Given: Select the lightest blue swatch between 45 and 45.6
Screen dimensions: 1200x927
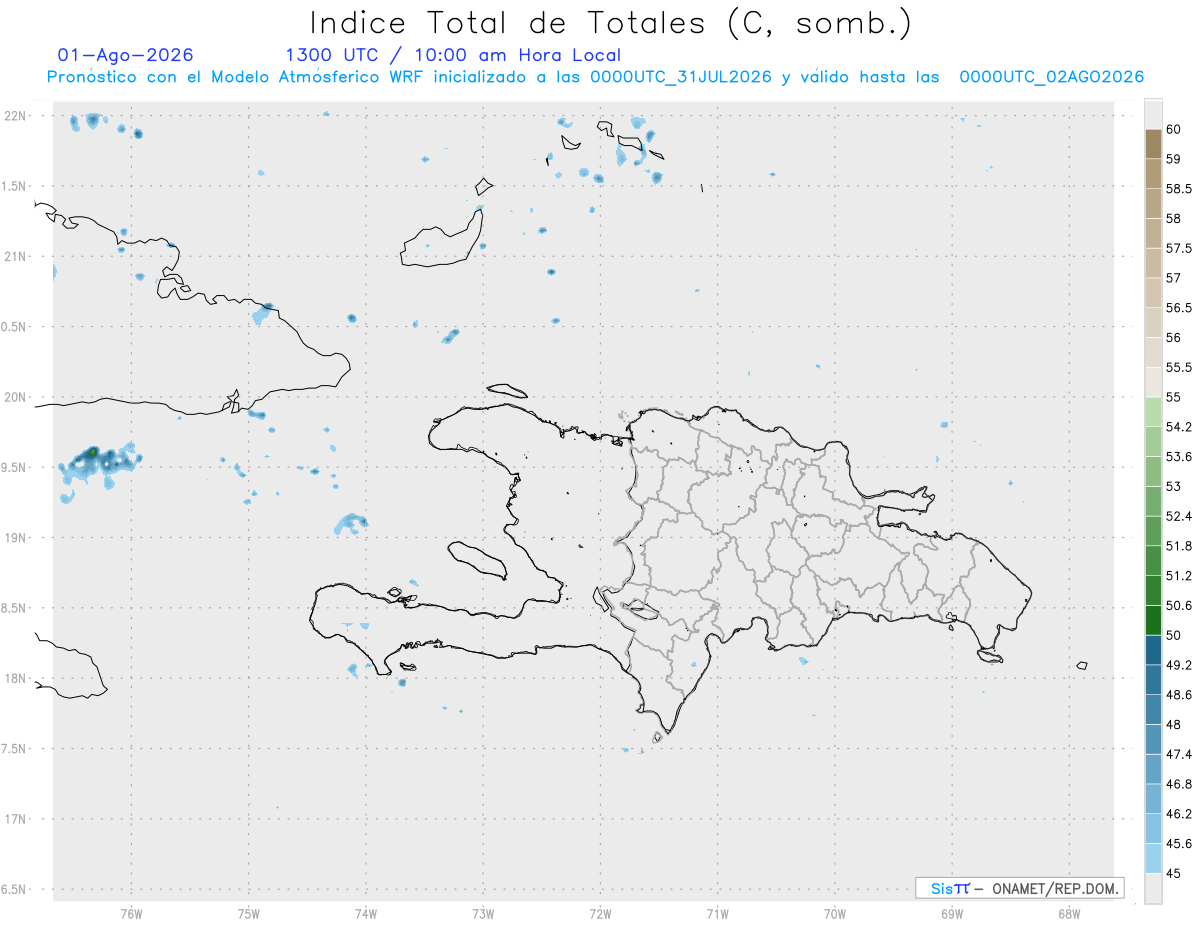Looking at the screenshot, I should click(x=1153, y=858).
